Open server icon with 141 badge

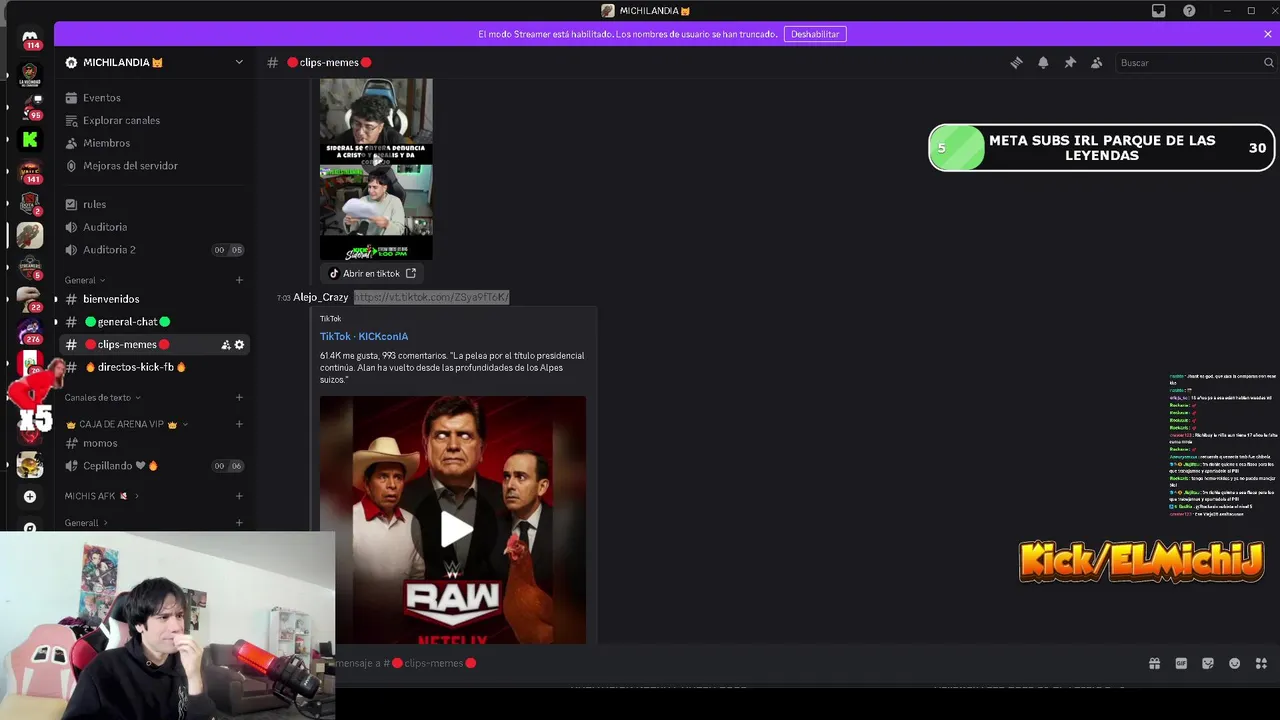tap(30, 172)
